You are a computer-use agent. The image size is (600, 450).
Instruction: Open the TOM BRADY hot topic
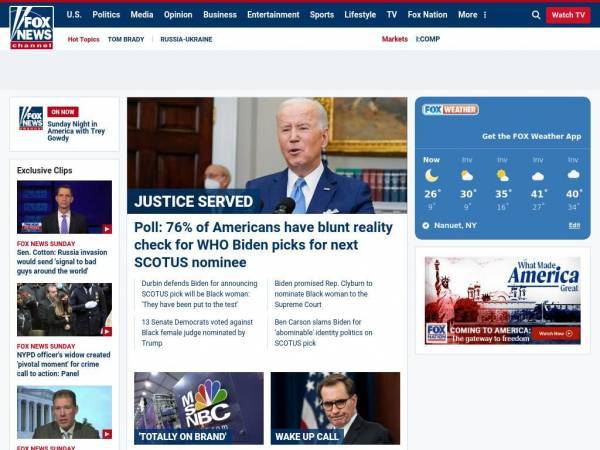[x=126, y=39]
